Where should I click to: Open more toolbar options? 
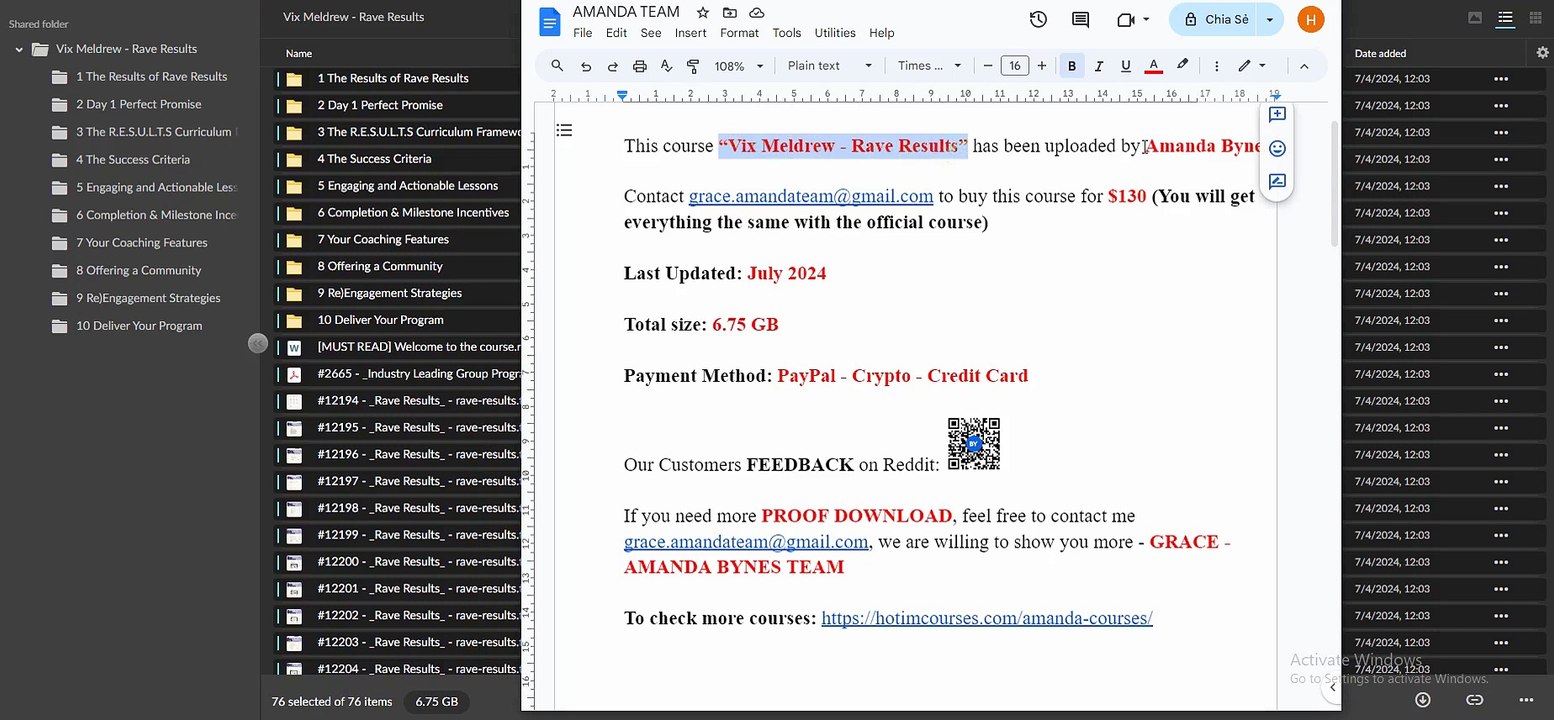(1216, 66)
